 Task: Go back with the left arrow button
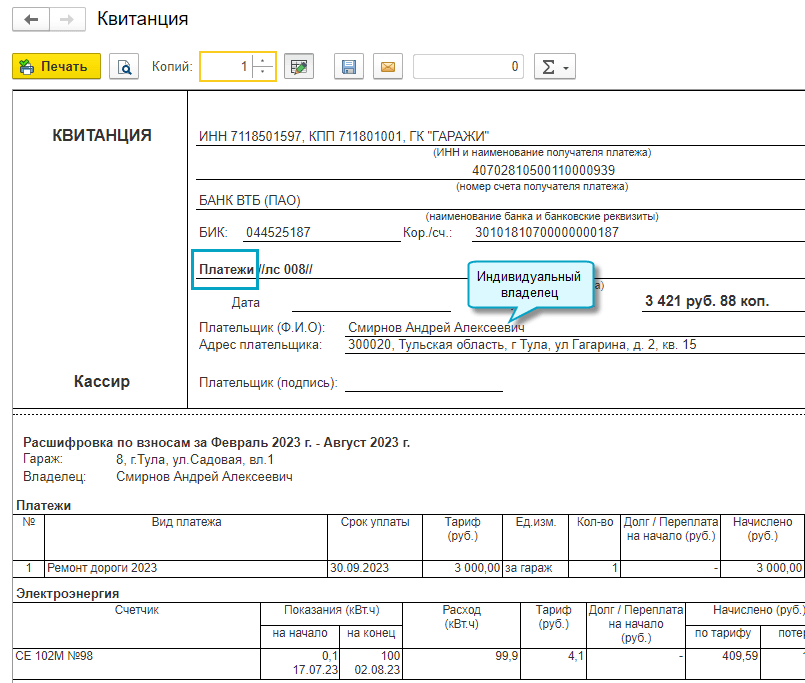click(x=31, y=20)
